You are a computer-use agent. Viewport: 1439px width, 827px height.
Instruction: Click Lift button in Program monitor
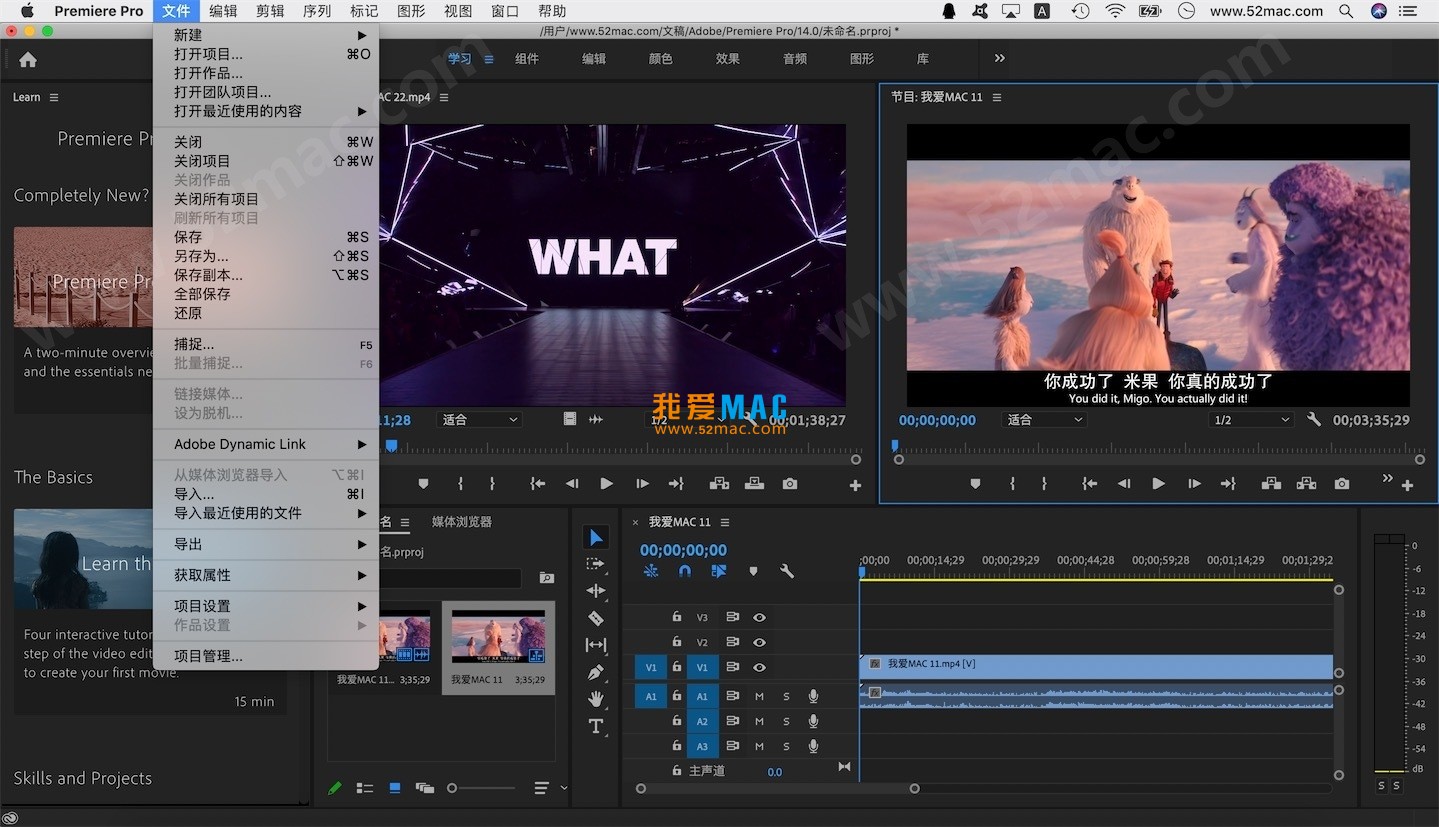tap(1271, 484)
